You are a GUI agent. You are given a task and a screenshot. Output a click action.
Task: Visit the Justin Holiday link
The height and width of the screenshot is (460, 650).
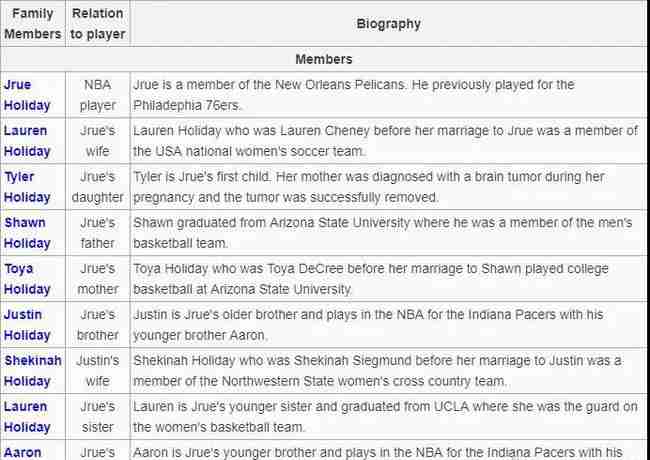[x=27, y=325]
